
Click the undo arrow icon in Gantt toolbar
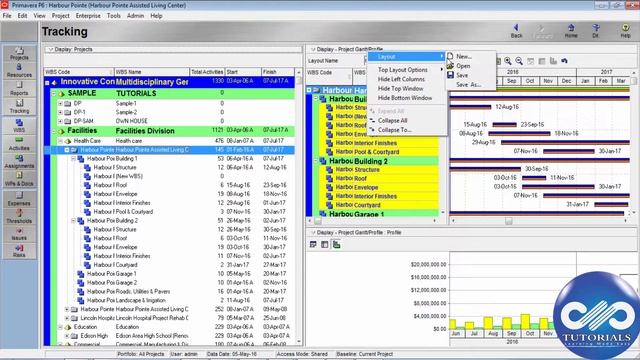564,61
